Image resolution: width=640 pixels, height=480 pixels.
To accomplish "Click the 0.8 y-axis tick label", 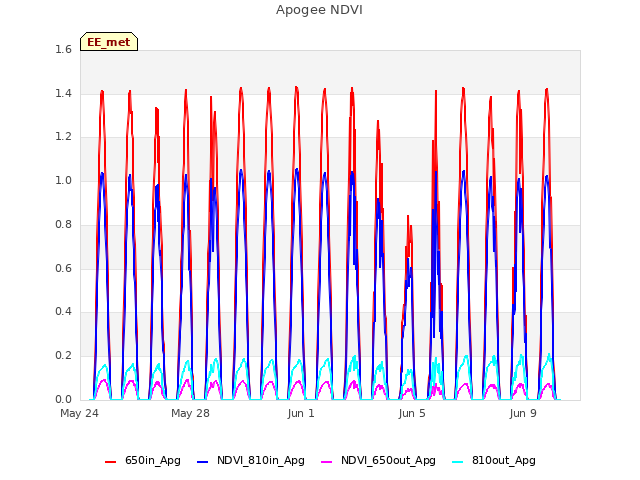I will (x=63, y=224).
